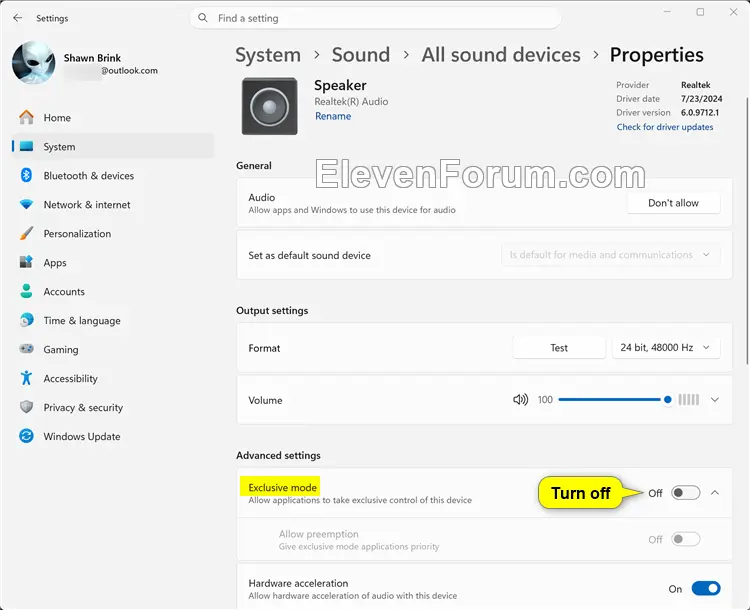Click the Home house icon
750x610 pixels.
26,117
